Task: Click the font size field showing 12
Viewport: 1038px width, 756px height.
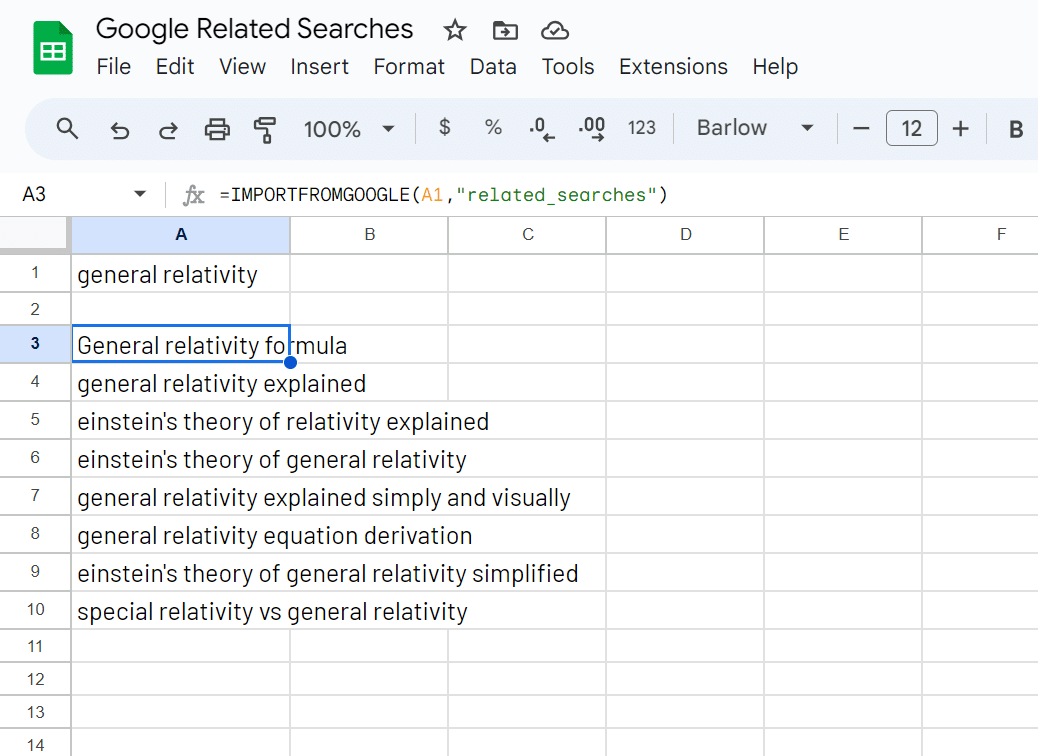Action: tap(911, 128)
